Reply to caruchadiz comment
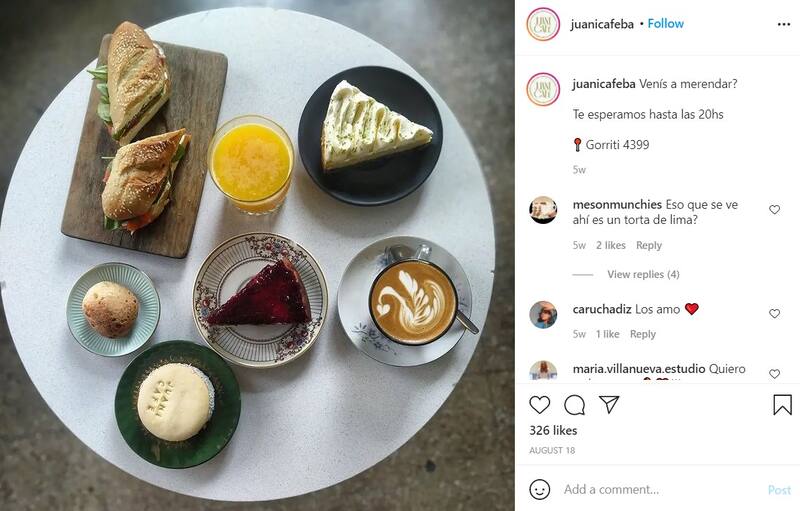The image size is (800, 511). coord(642,334)
